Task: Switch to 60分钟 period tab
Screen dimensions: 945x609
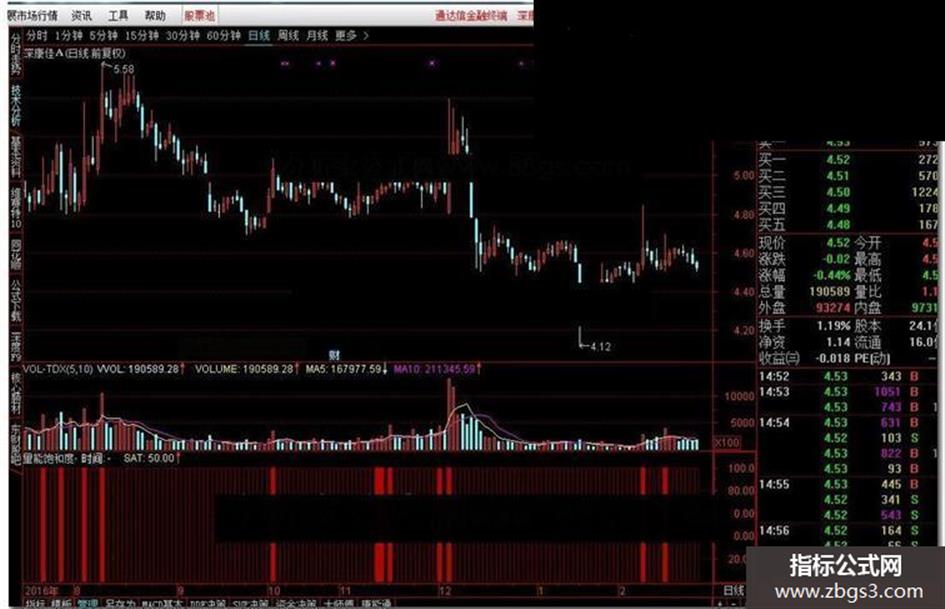Action: point(224,36)
